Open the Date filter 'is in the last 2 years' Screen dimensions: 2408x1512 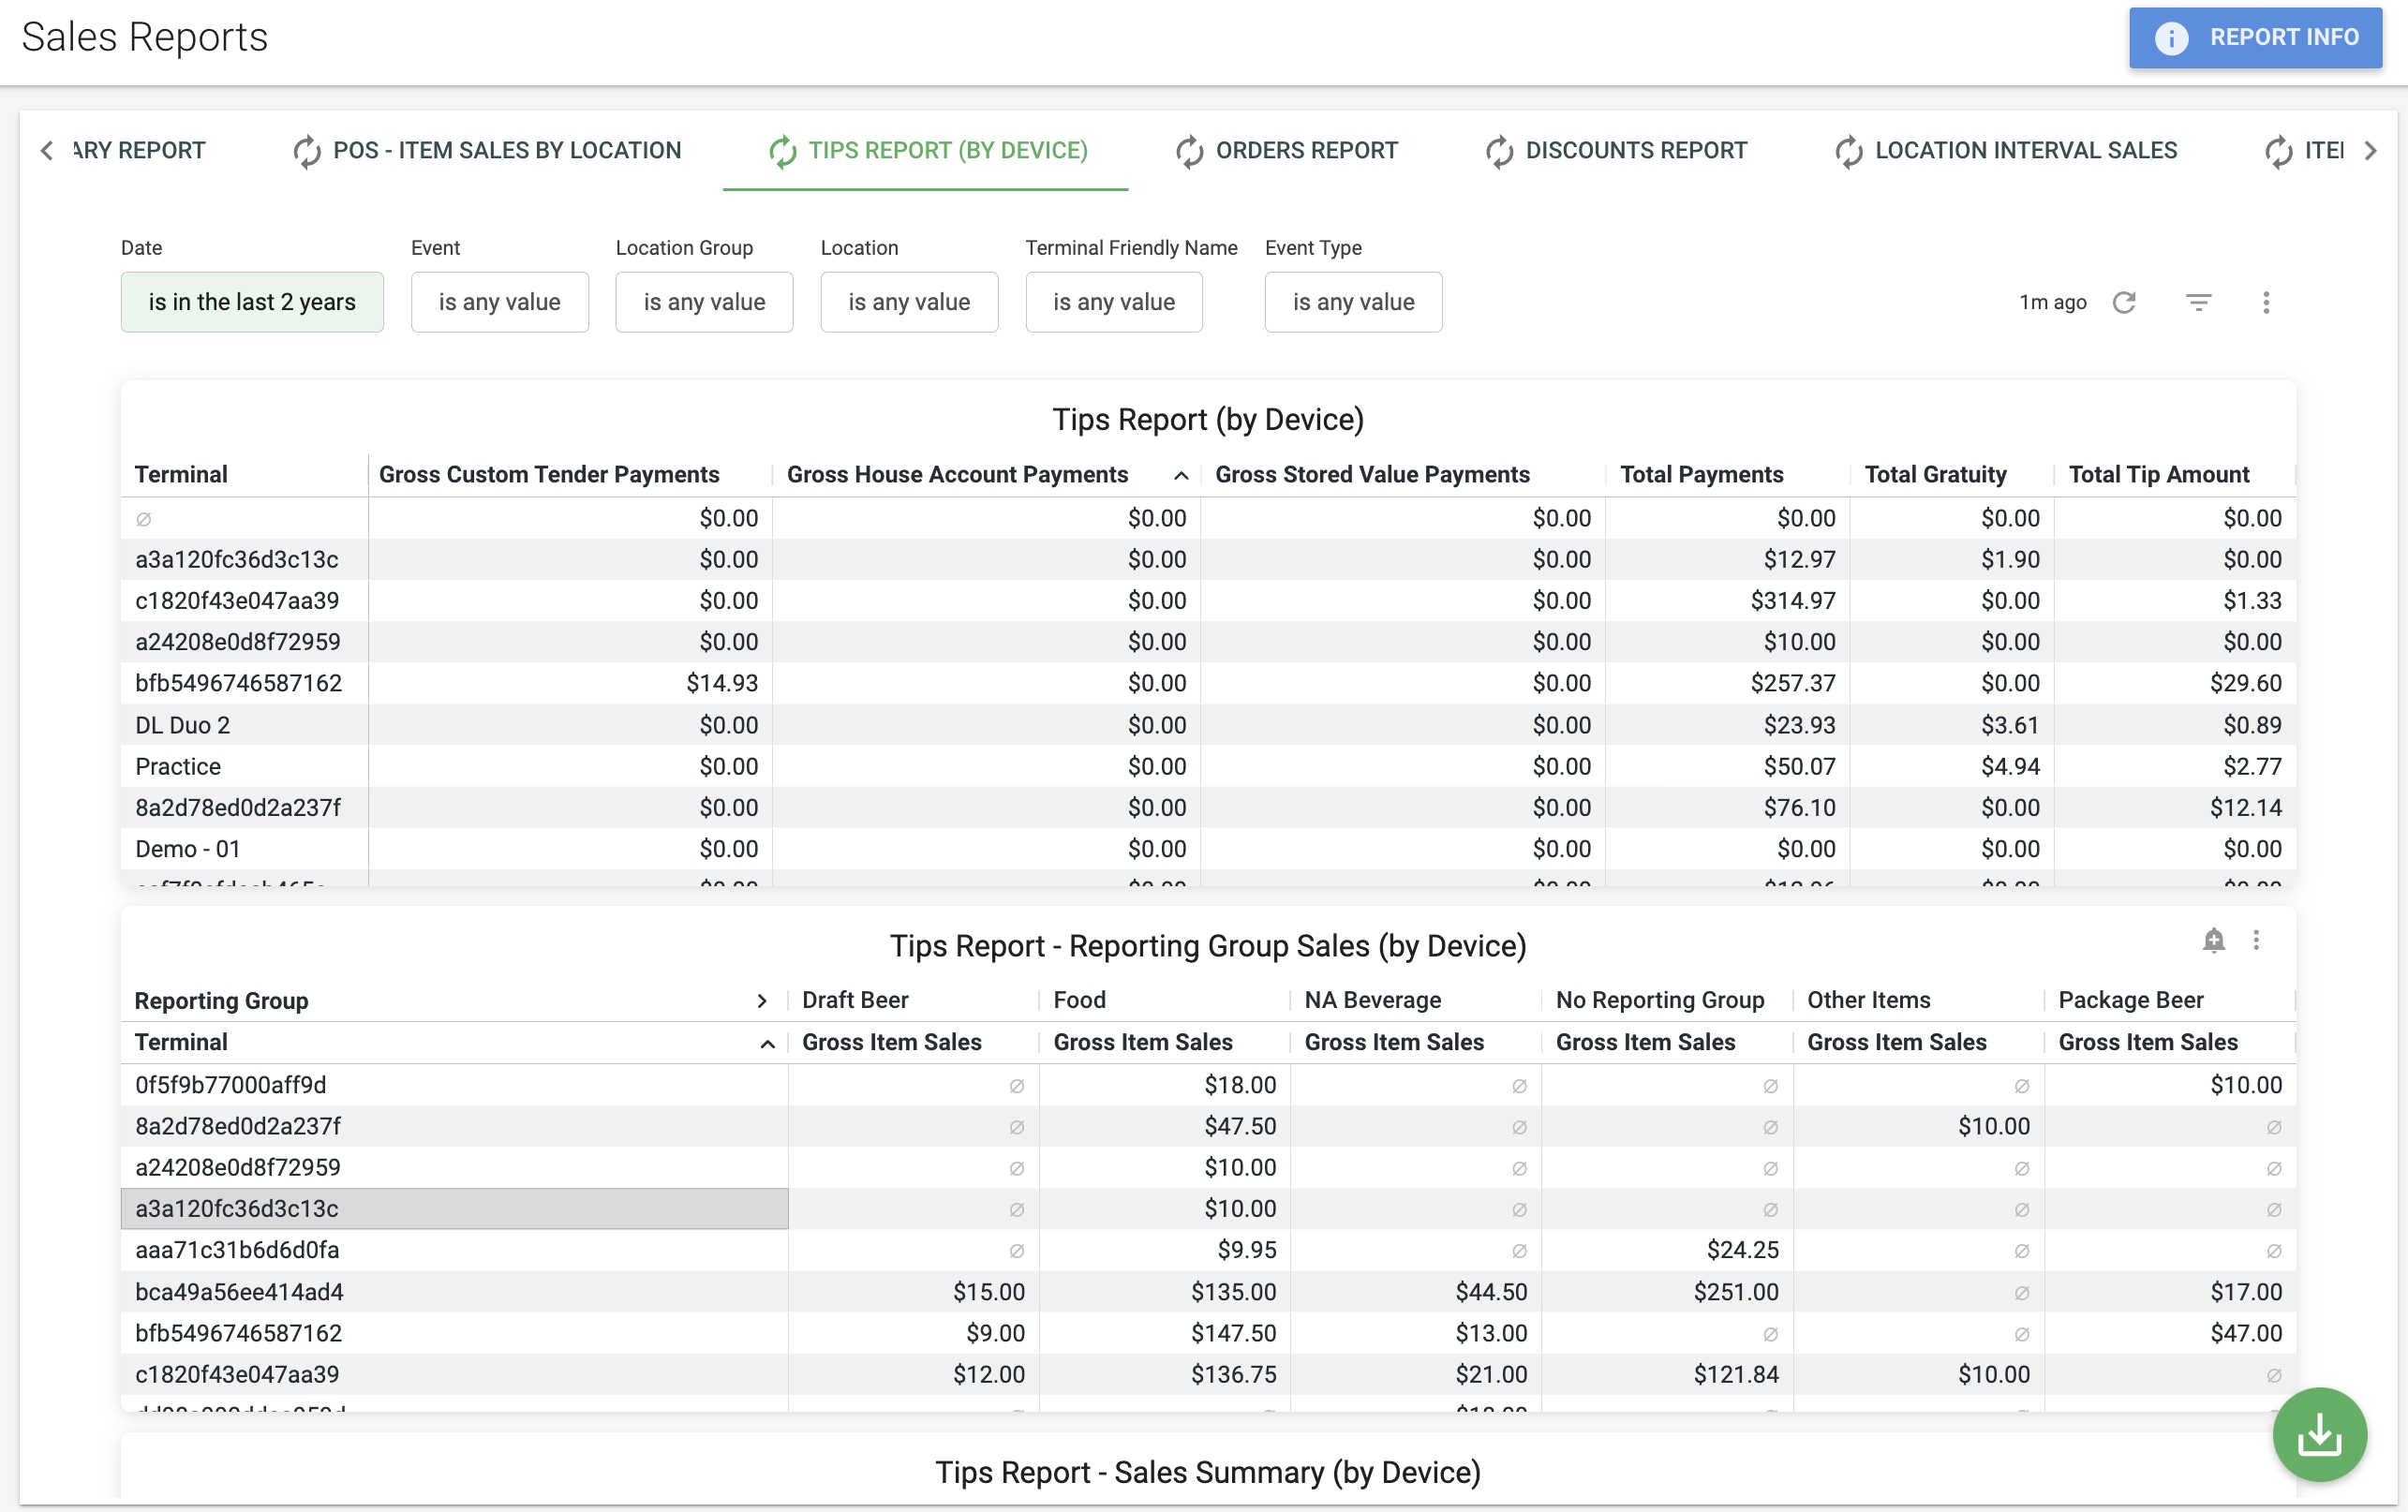[252, 302]
